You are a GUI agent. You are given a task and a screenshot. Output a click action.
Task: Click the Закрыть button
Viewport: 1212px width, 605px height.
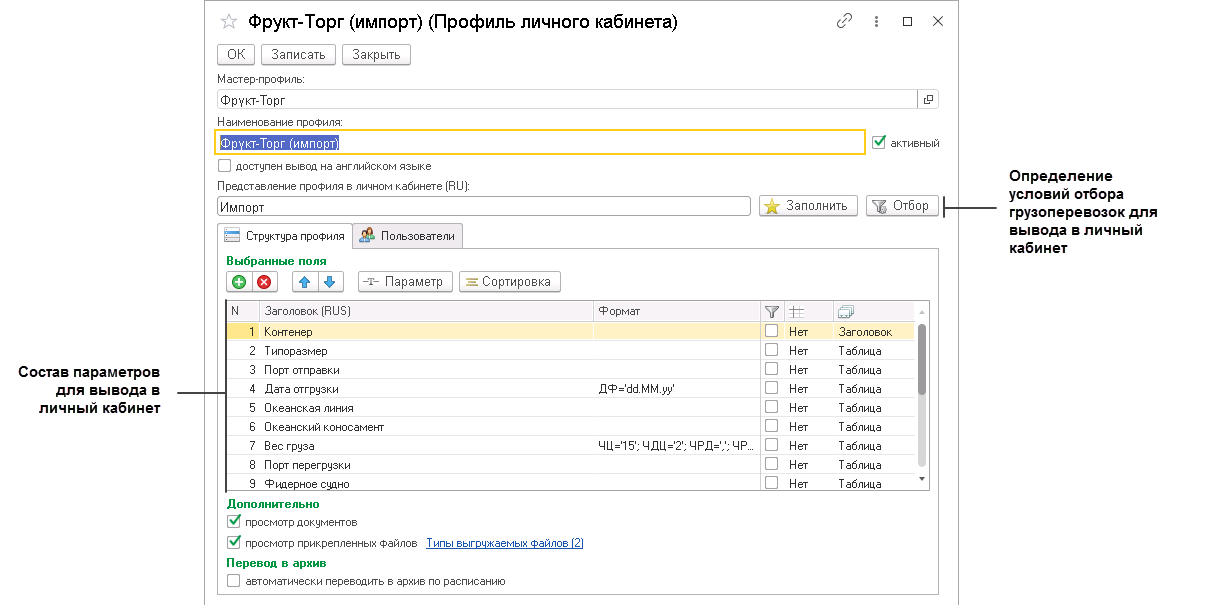[x=376, y=54]
